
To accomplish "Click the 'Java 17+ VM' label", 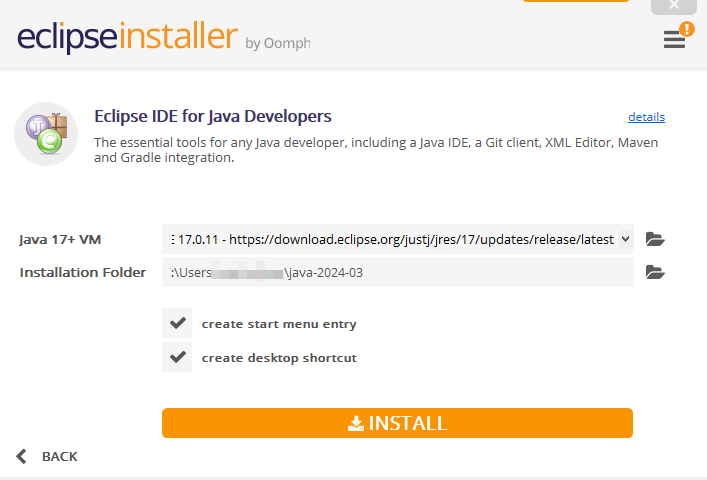I will (60, 239).
